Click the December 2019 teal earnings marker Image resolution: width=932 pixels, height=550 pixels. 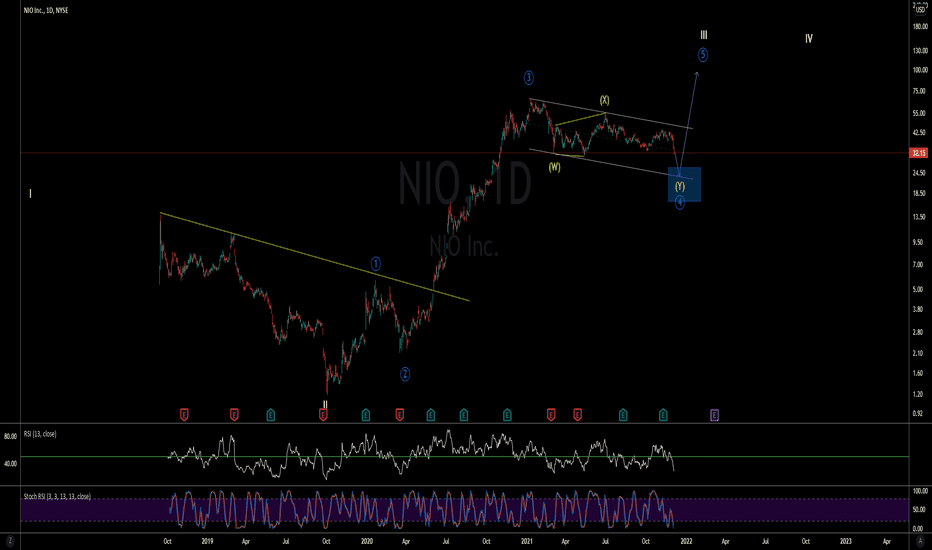tap(366, 415)
